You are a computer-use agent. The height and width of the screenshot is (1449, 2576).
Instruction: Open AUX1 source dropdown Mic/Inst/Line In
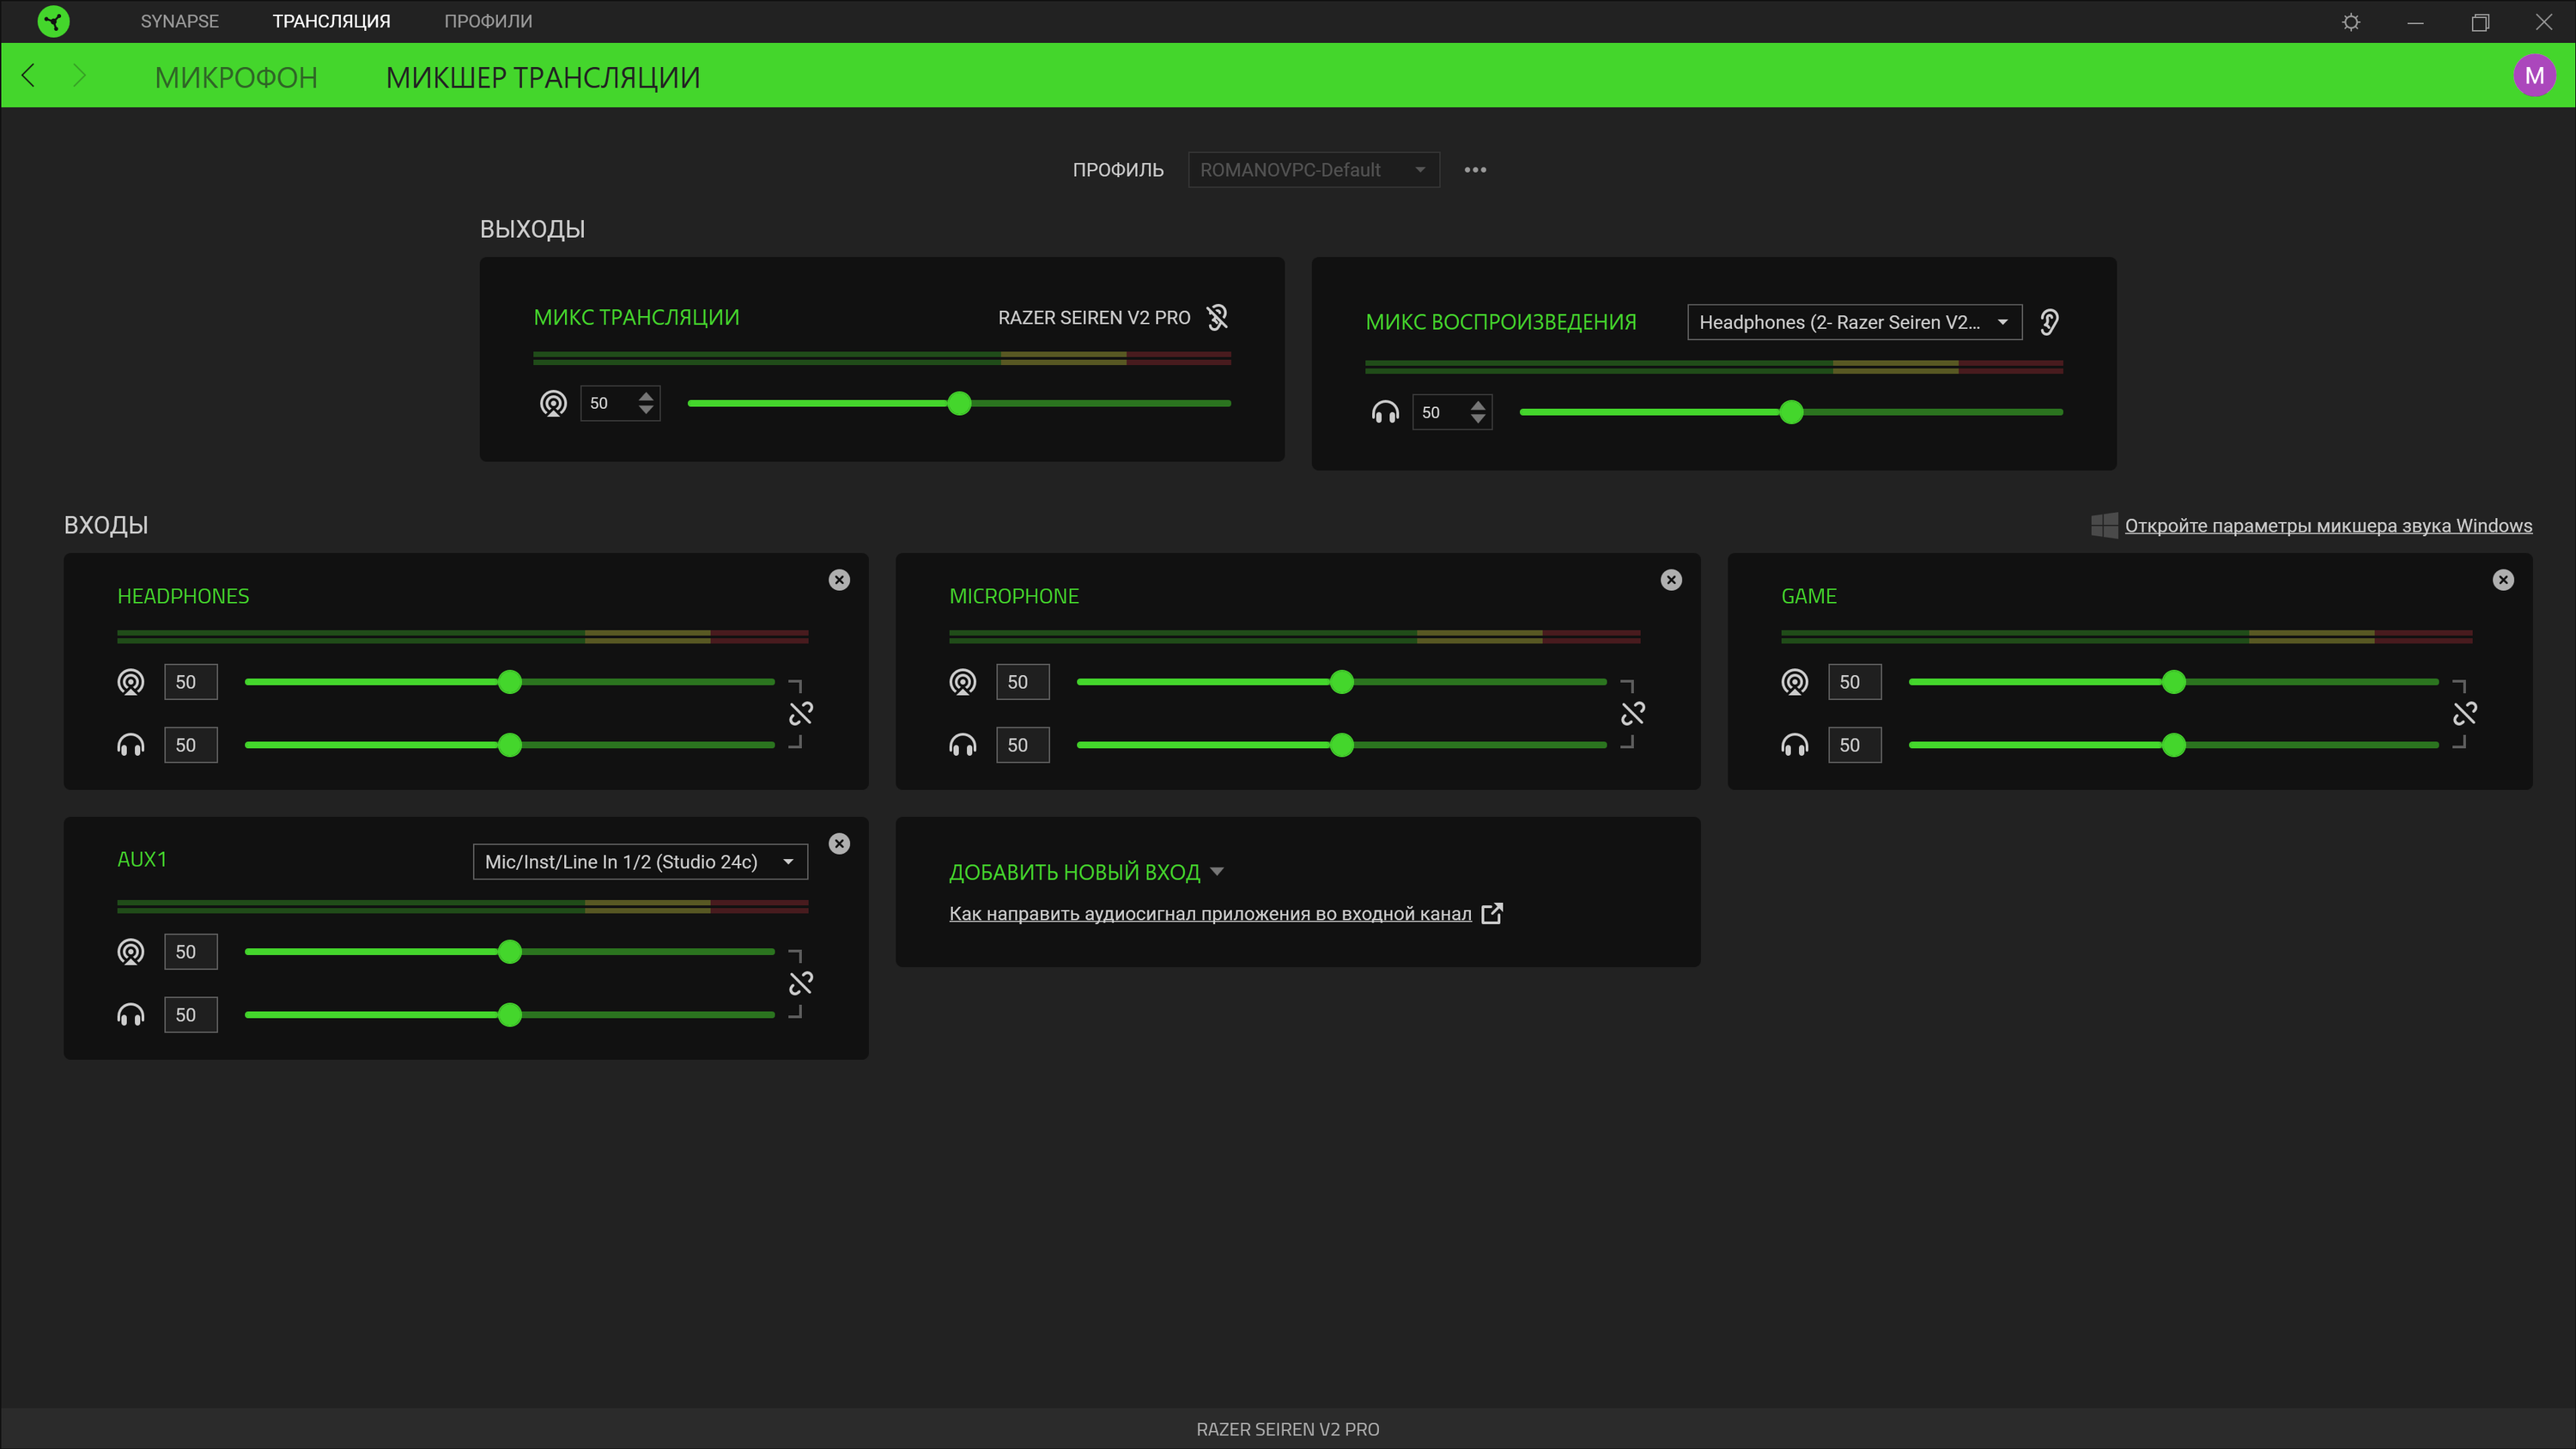(x=639, y=862)
